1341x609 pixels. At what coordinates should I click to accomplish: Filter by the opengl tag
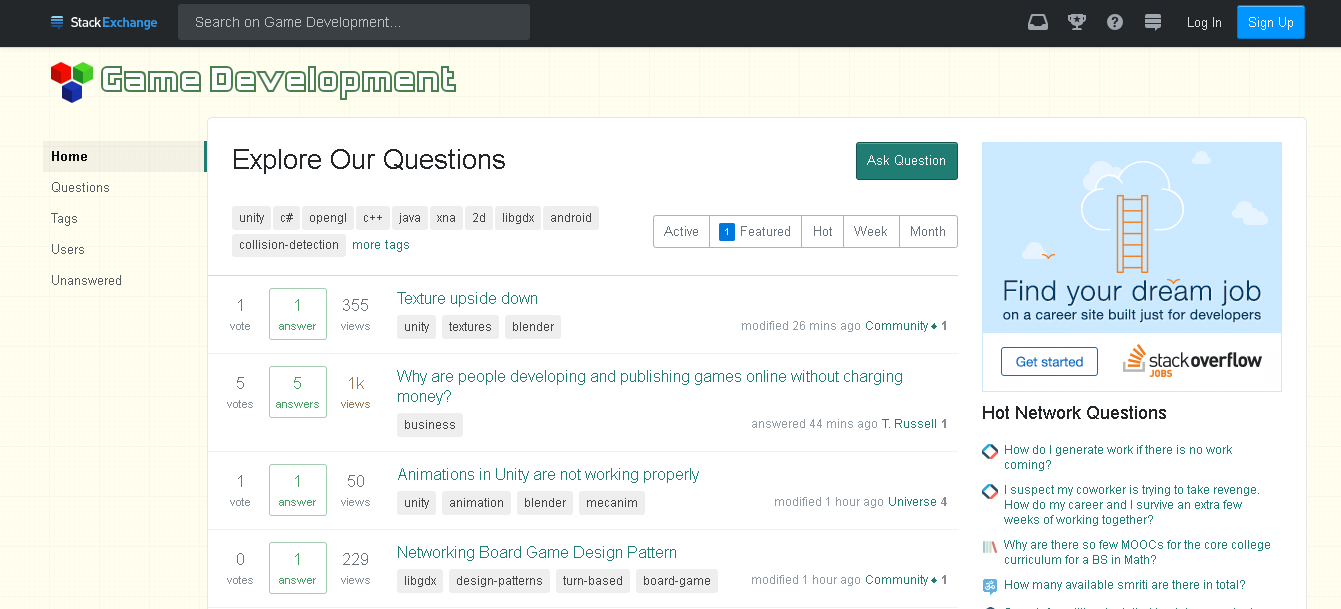point(328,218)
